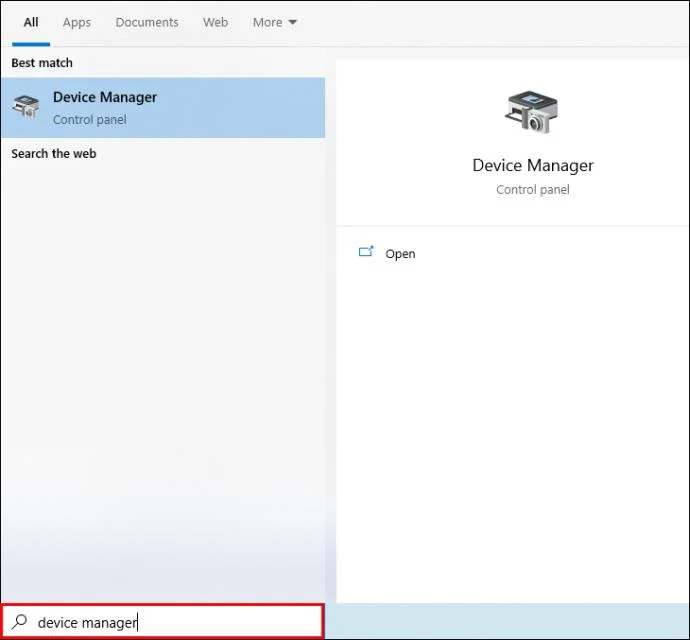This screenshot has height=640, width=690.
Task: Click the Search the web heading
Action: 54,154
